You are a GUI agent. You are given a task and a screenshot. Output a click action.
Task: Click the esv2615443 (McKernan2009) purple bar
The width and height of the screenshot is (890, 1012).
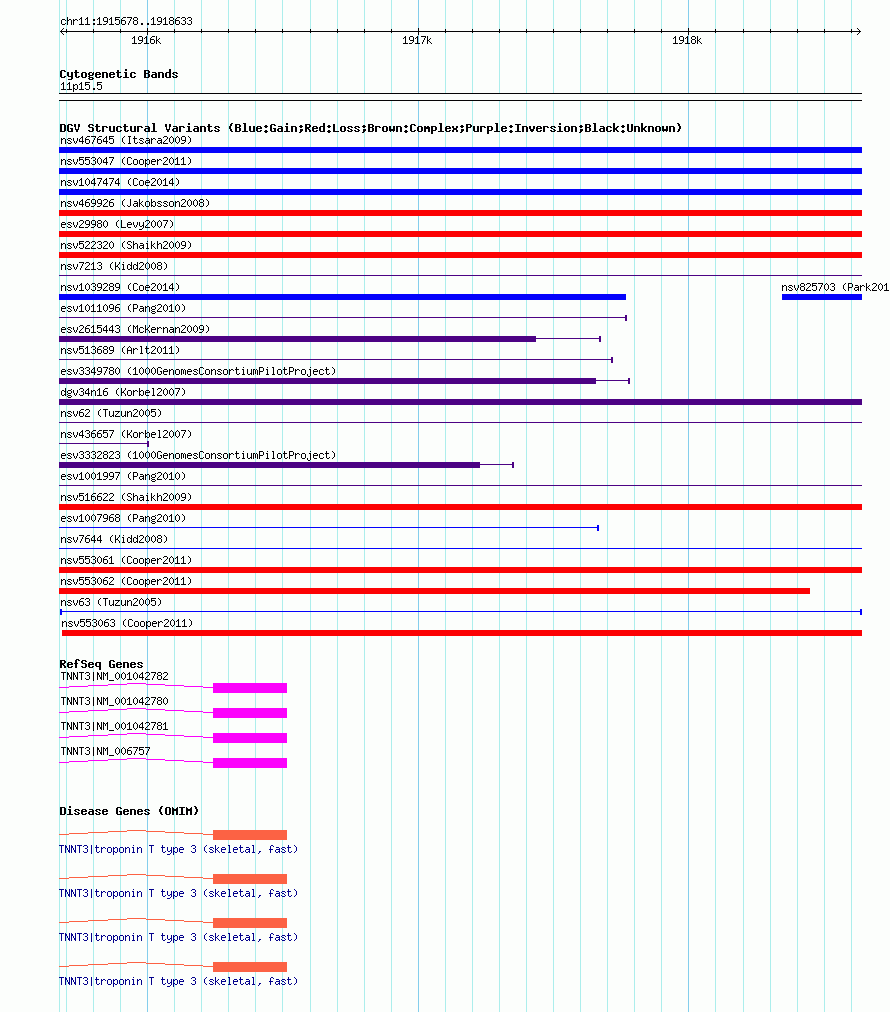click(x=298, y=339)
